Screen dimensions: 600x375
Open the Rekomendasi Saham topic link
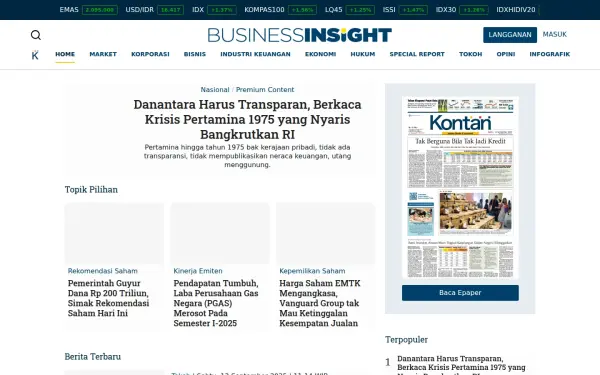[x=103, y=271]
